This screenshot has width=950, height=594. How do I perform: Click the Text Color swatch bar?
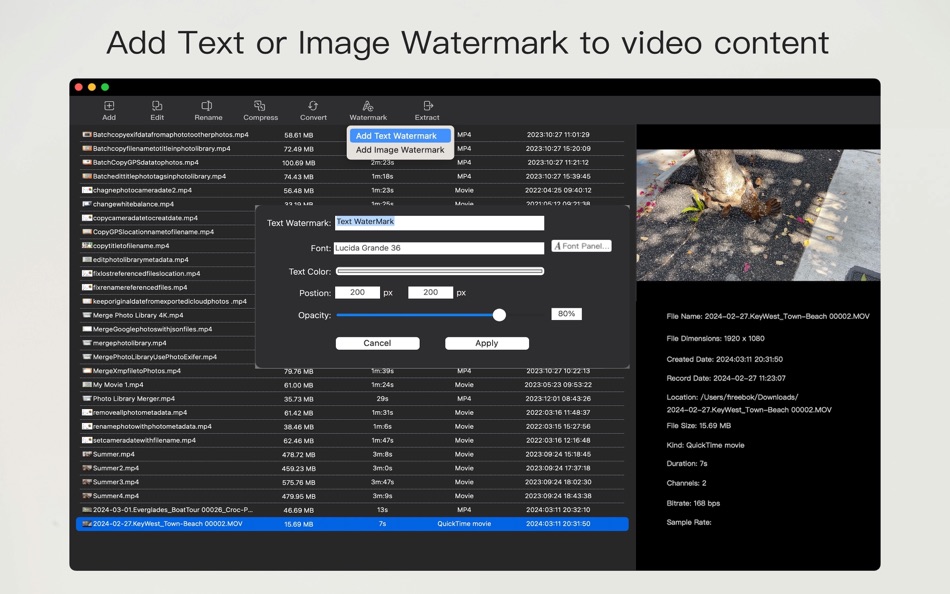coord(440,270)
